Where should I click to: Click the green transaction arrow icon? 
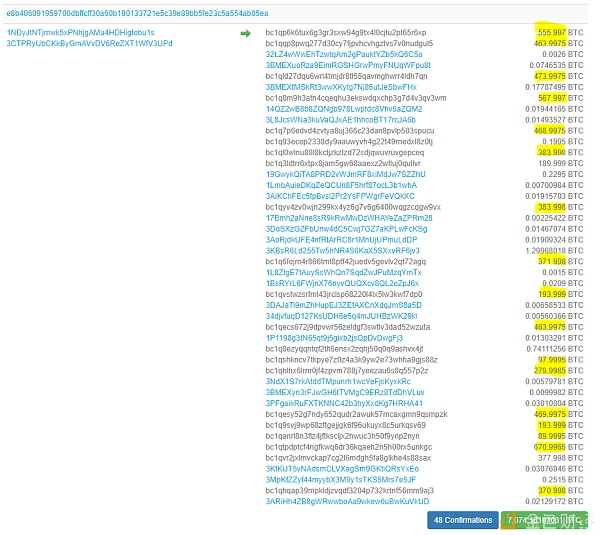coord(245,34)
